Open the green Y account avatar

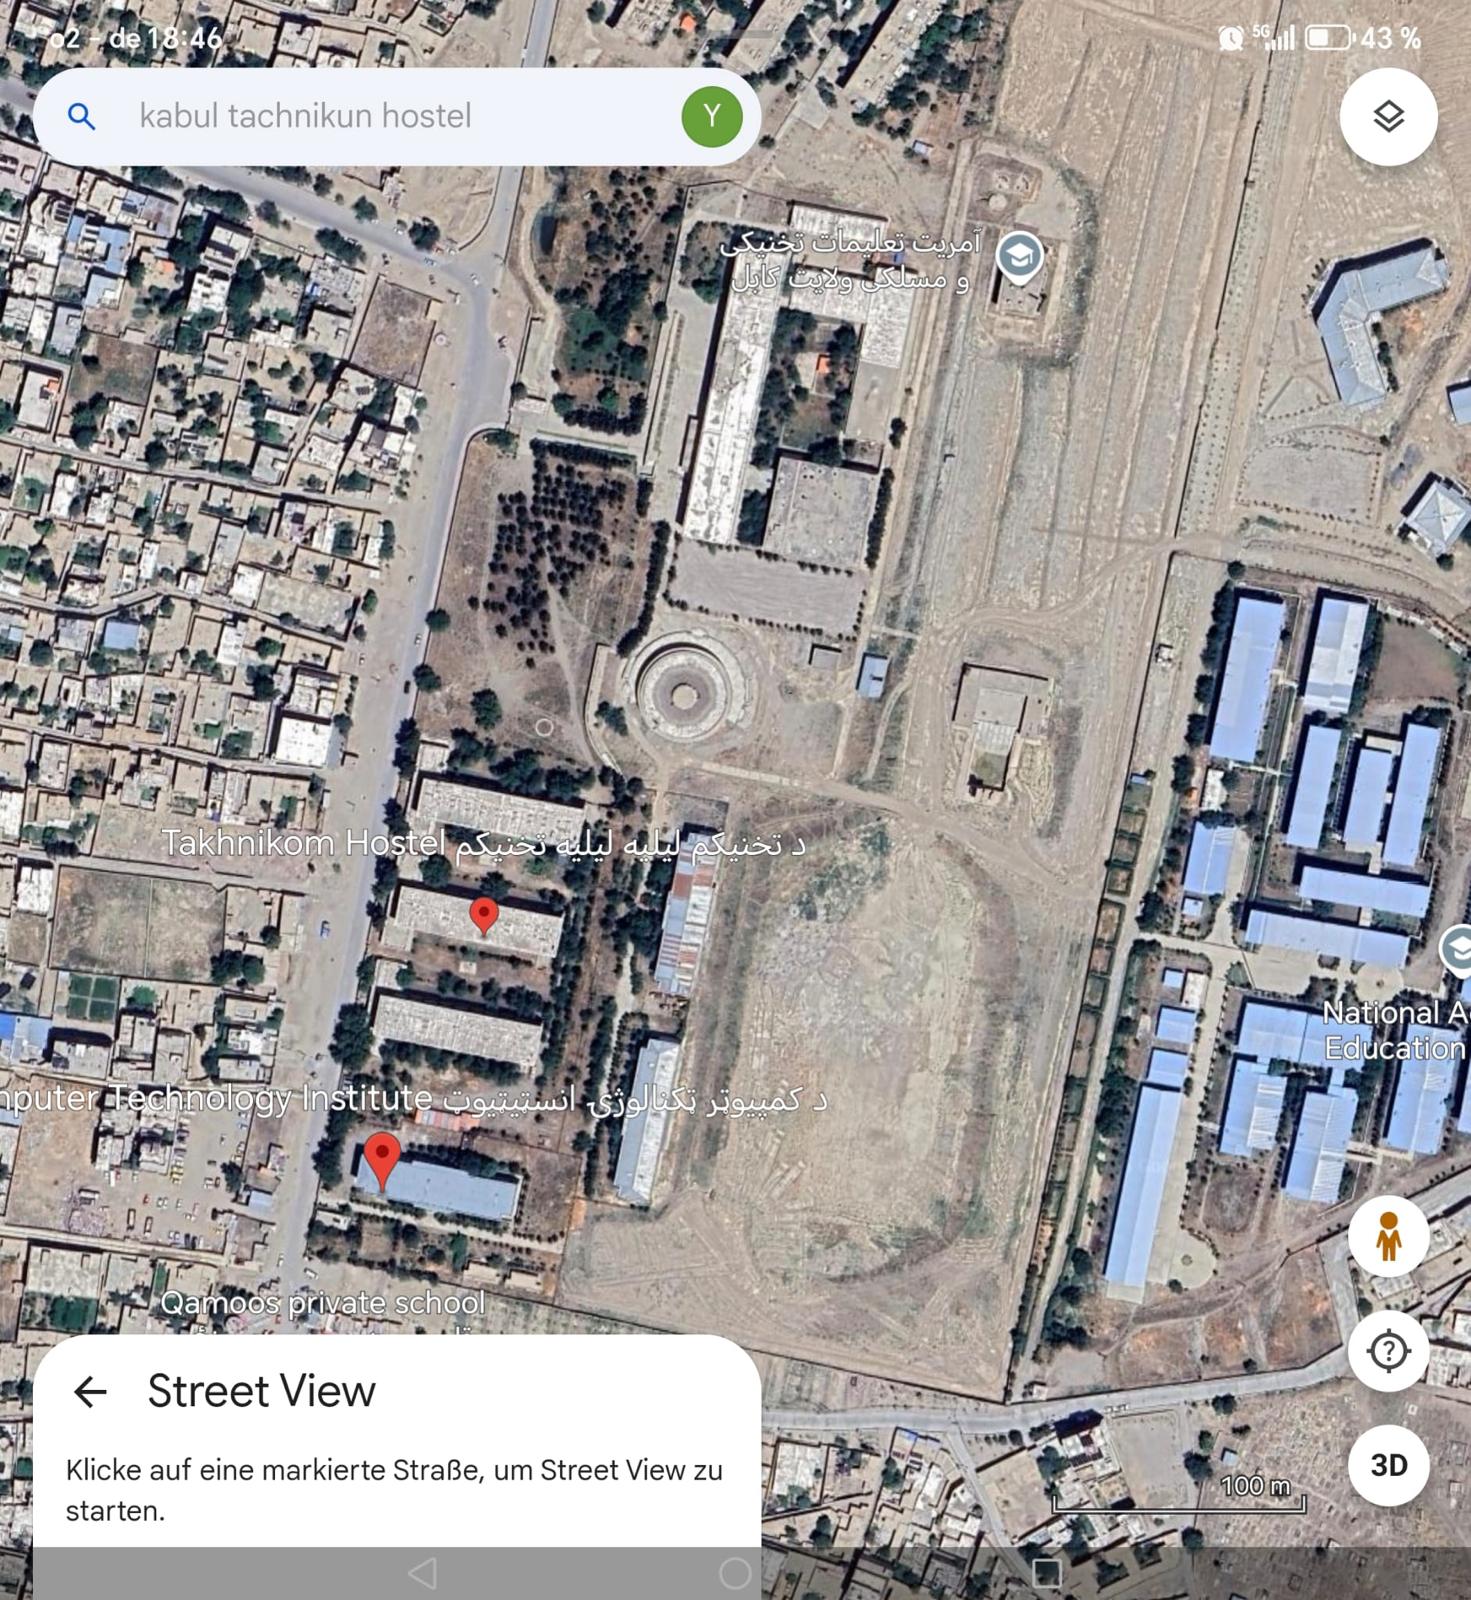click(x=712, y=117)
